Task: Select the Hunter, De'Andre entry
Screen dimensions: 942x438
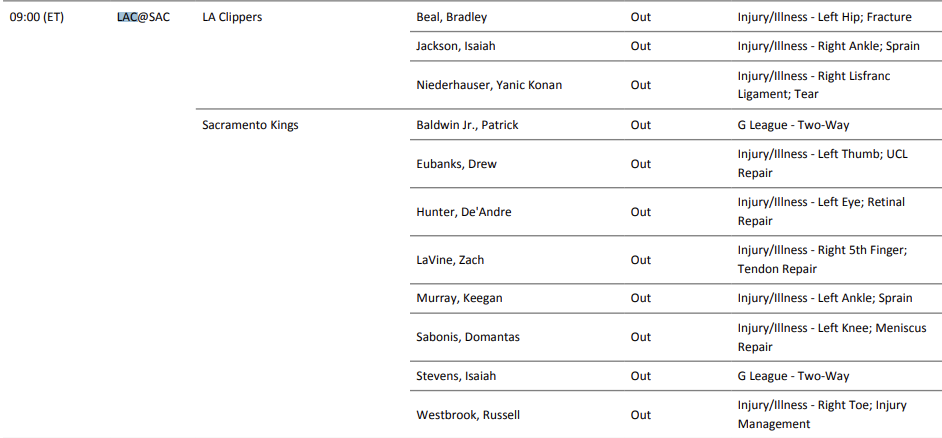Action: (x=464, y=212)
